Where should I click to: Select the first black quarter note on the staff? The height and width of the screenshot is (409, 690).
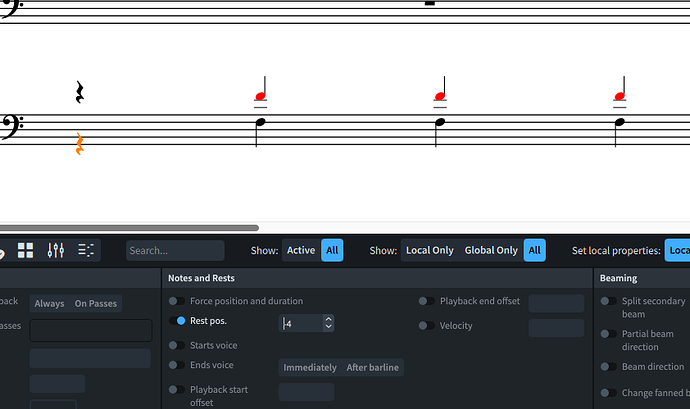pyautogui.click(x=261, y=122)
